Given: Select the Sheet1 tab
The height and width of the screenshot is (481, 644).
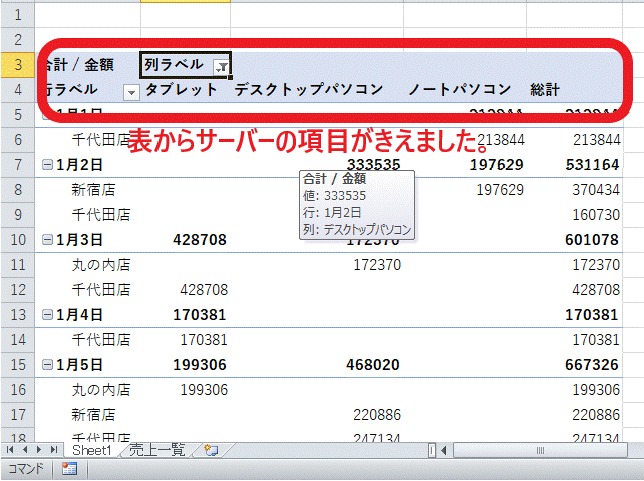Looking at the screenshot, I should [x=94, y=451].
